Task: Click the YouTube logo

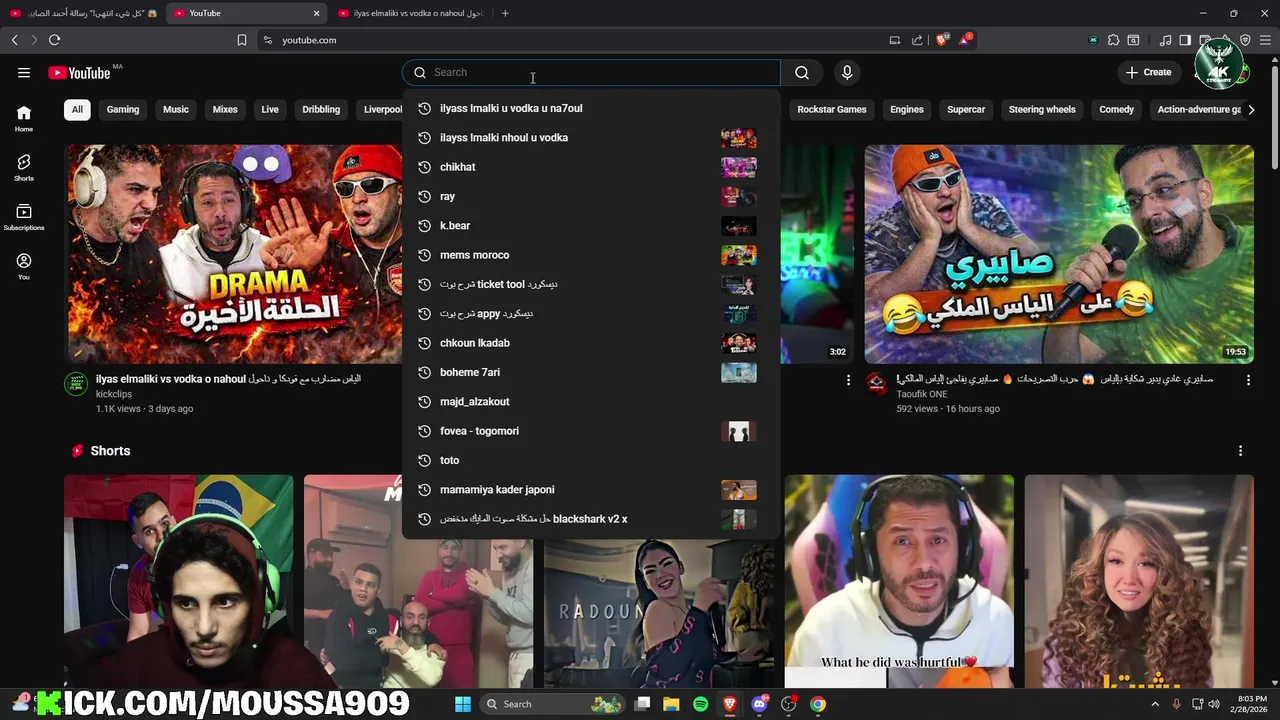Action: tap(80, 72)
